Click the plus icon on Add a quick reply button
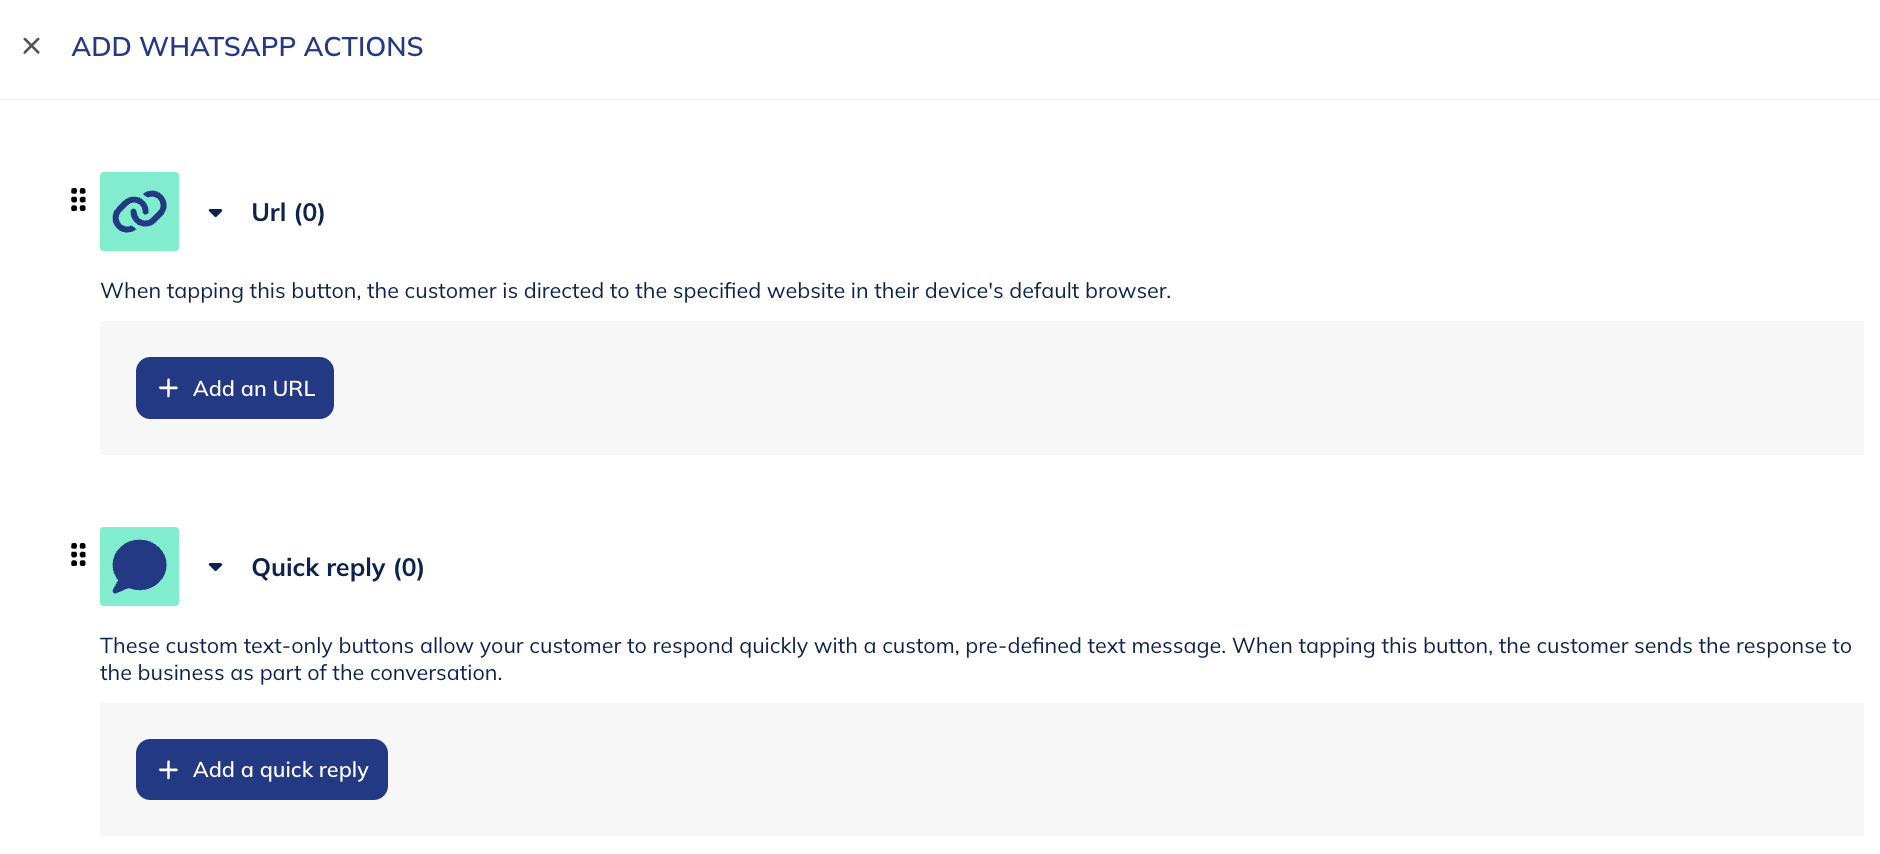This screenshot has width=1880, height=854. click(x=168, y=769)
